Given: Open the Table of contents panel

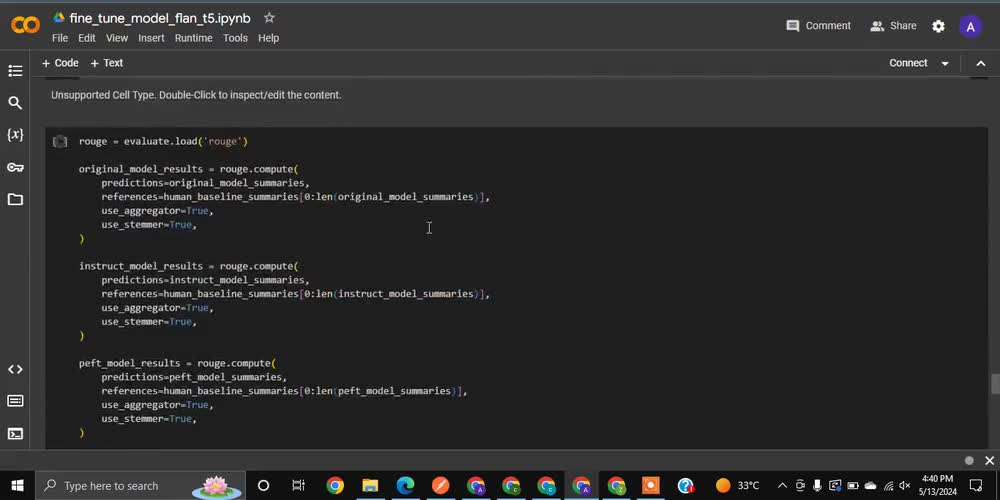Looking at the screenshot, I should point(15,71).
